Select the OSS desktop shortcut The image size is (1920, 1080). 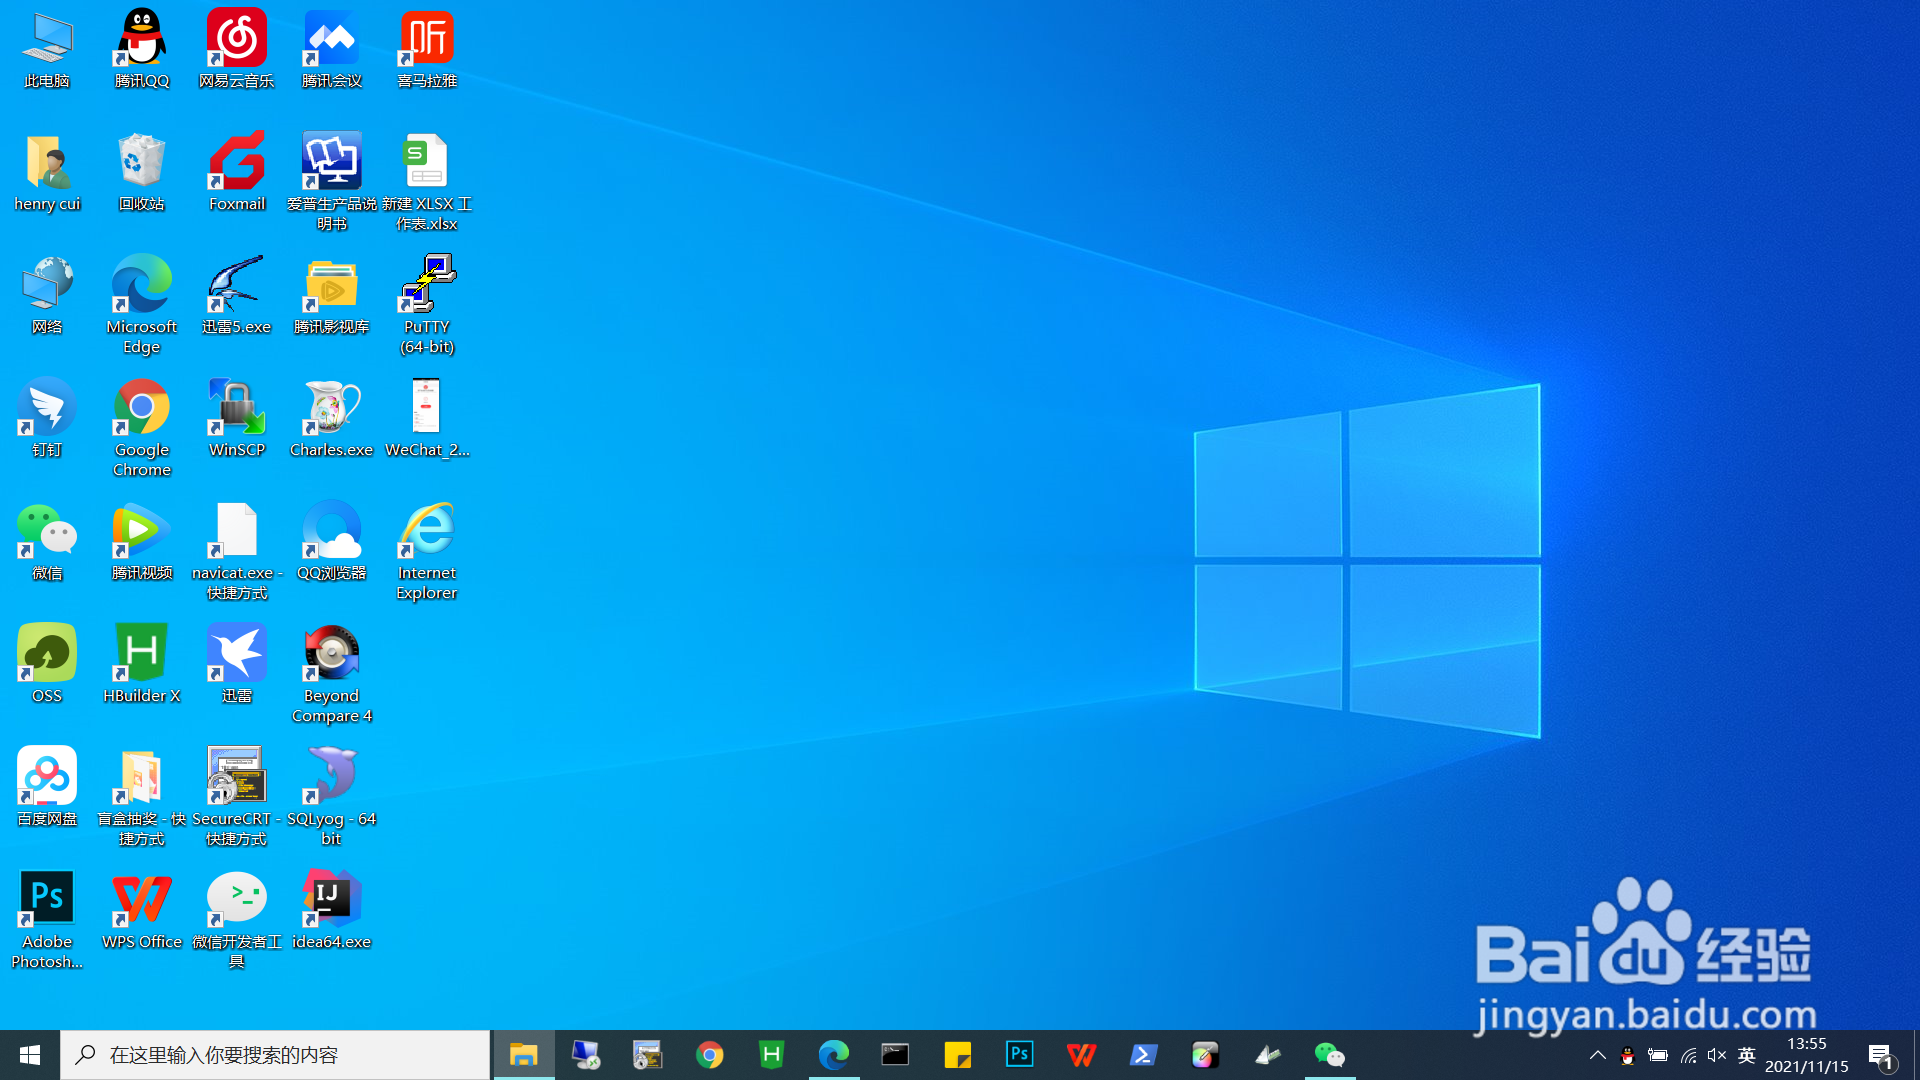[47, 665]
